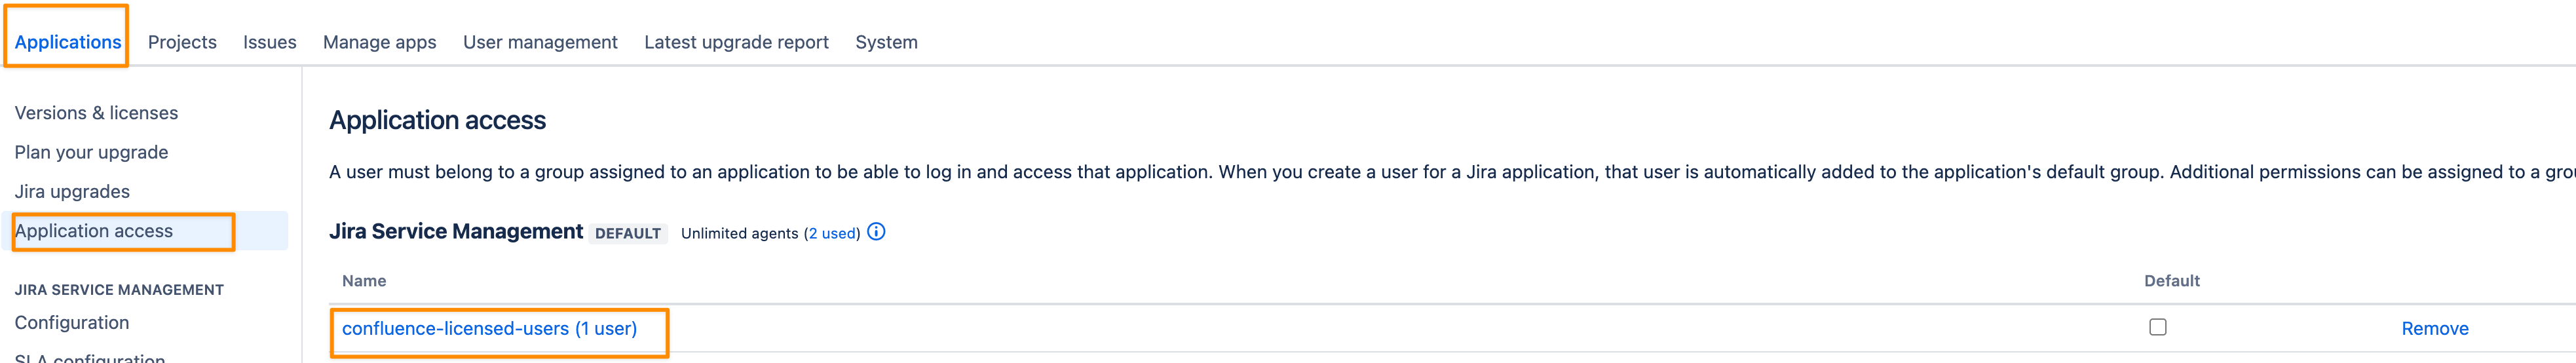
Task: Click the info icon beside agents used
Action: [x=876, y=232]
